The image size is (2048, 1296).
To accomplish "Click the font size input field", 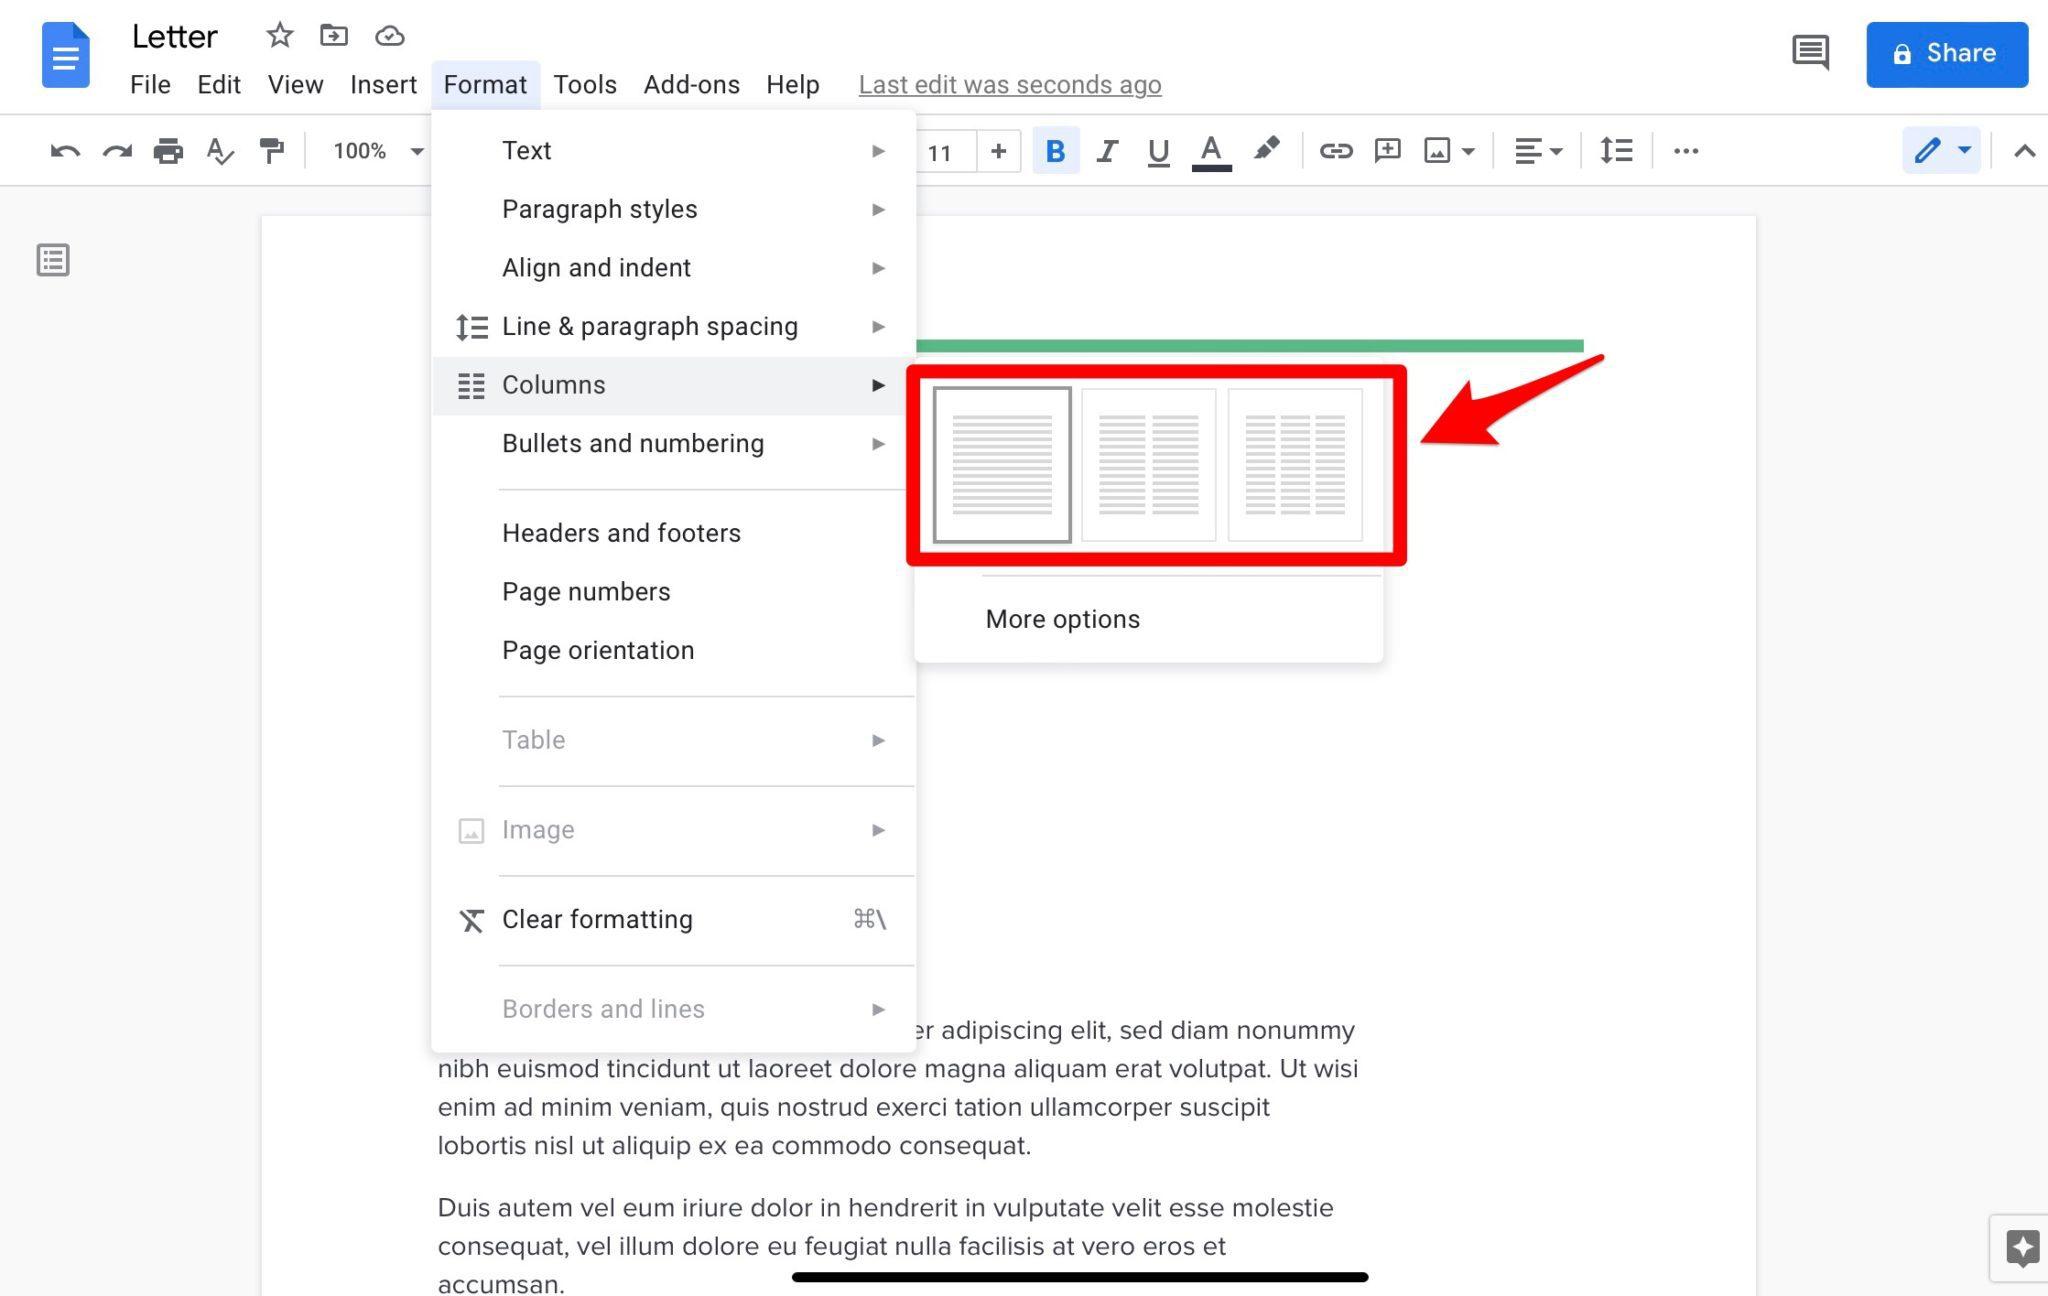I will [x=941, y=151].
